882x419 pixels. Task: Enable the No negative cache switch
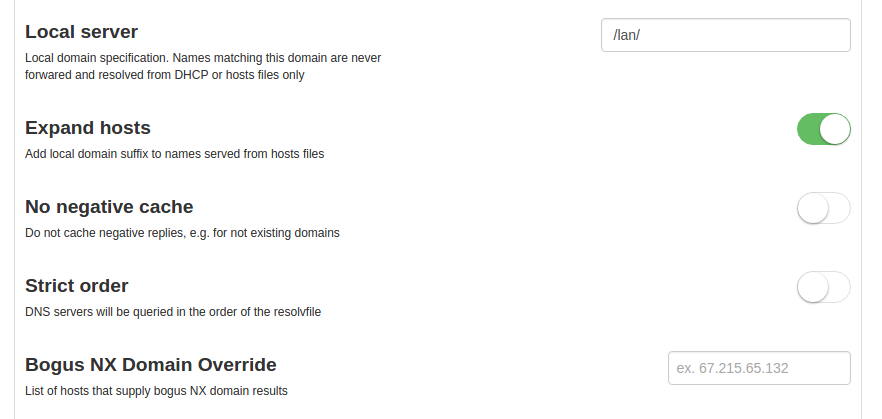pos(823,208)
